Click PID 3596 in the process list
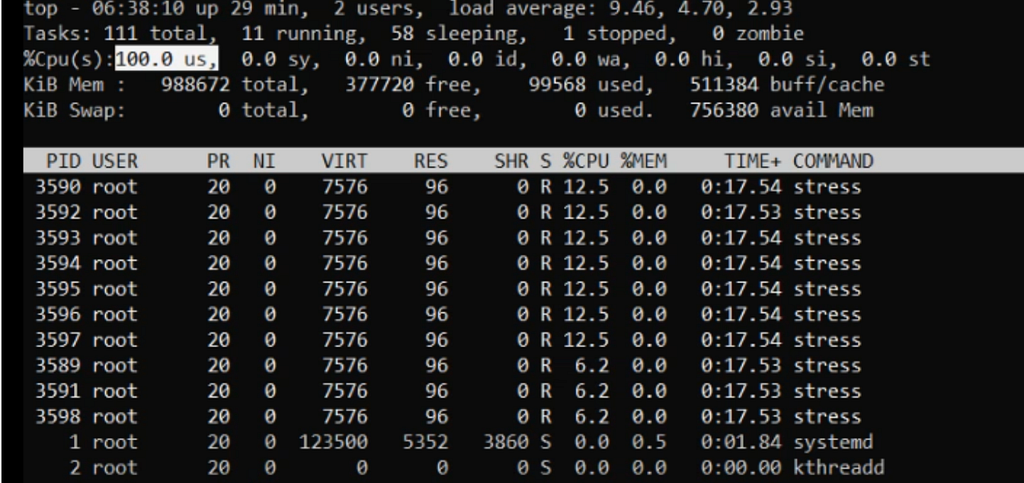 (58, 314)
